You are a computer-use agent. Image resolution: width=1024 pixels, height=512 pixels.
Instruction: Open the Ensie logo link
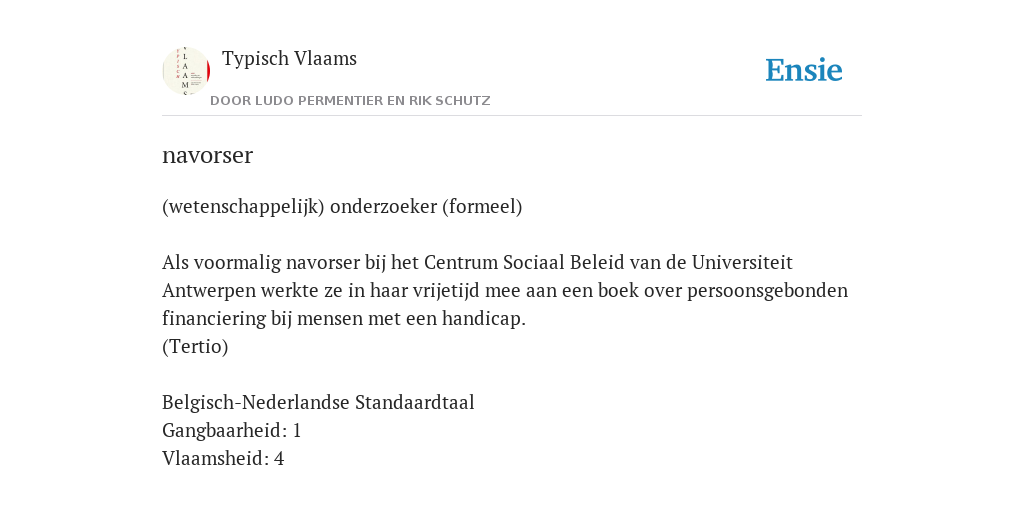tap(804, 71)
